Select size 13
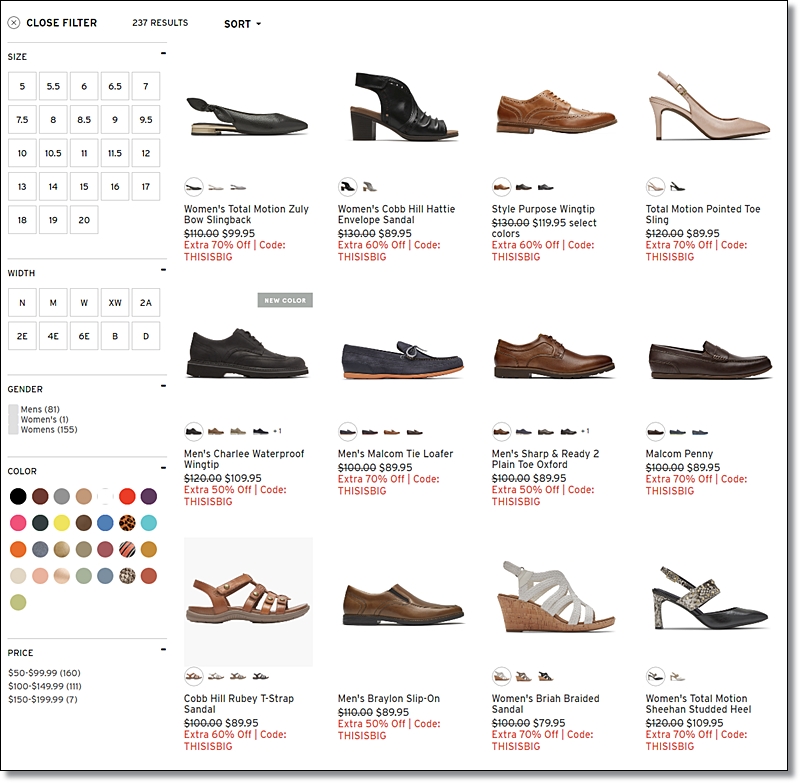The height and width of the screenshot is (783, 800). click(22, 187)
